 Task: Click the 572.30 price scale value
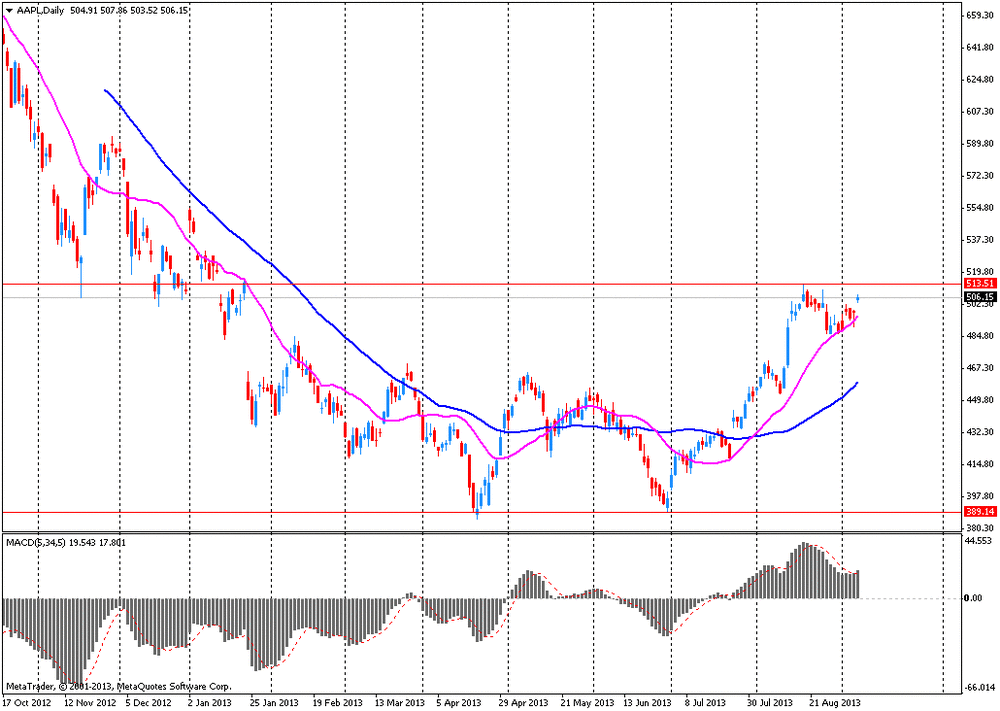point(980,175)
